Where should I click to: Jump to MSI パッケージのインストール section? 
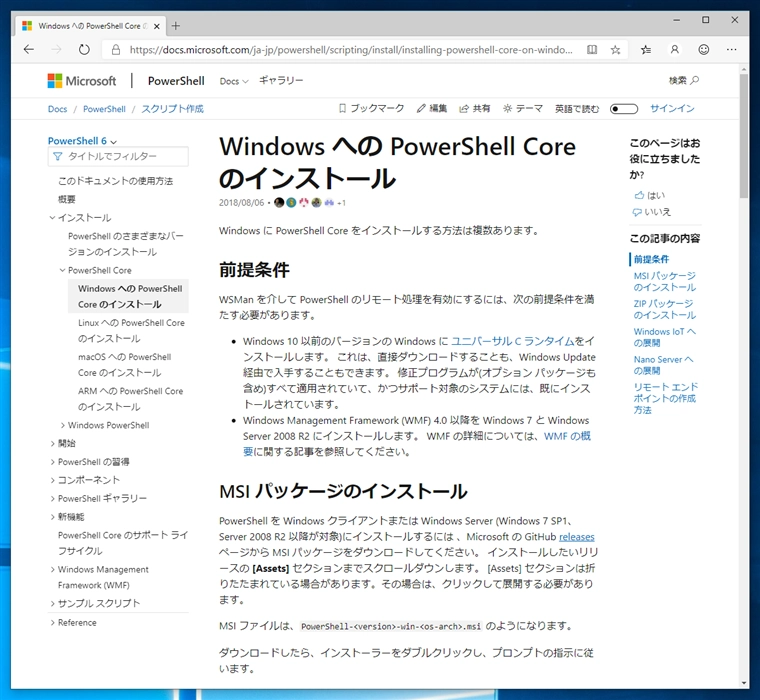coord(665,282)
